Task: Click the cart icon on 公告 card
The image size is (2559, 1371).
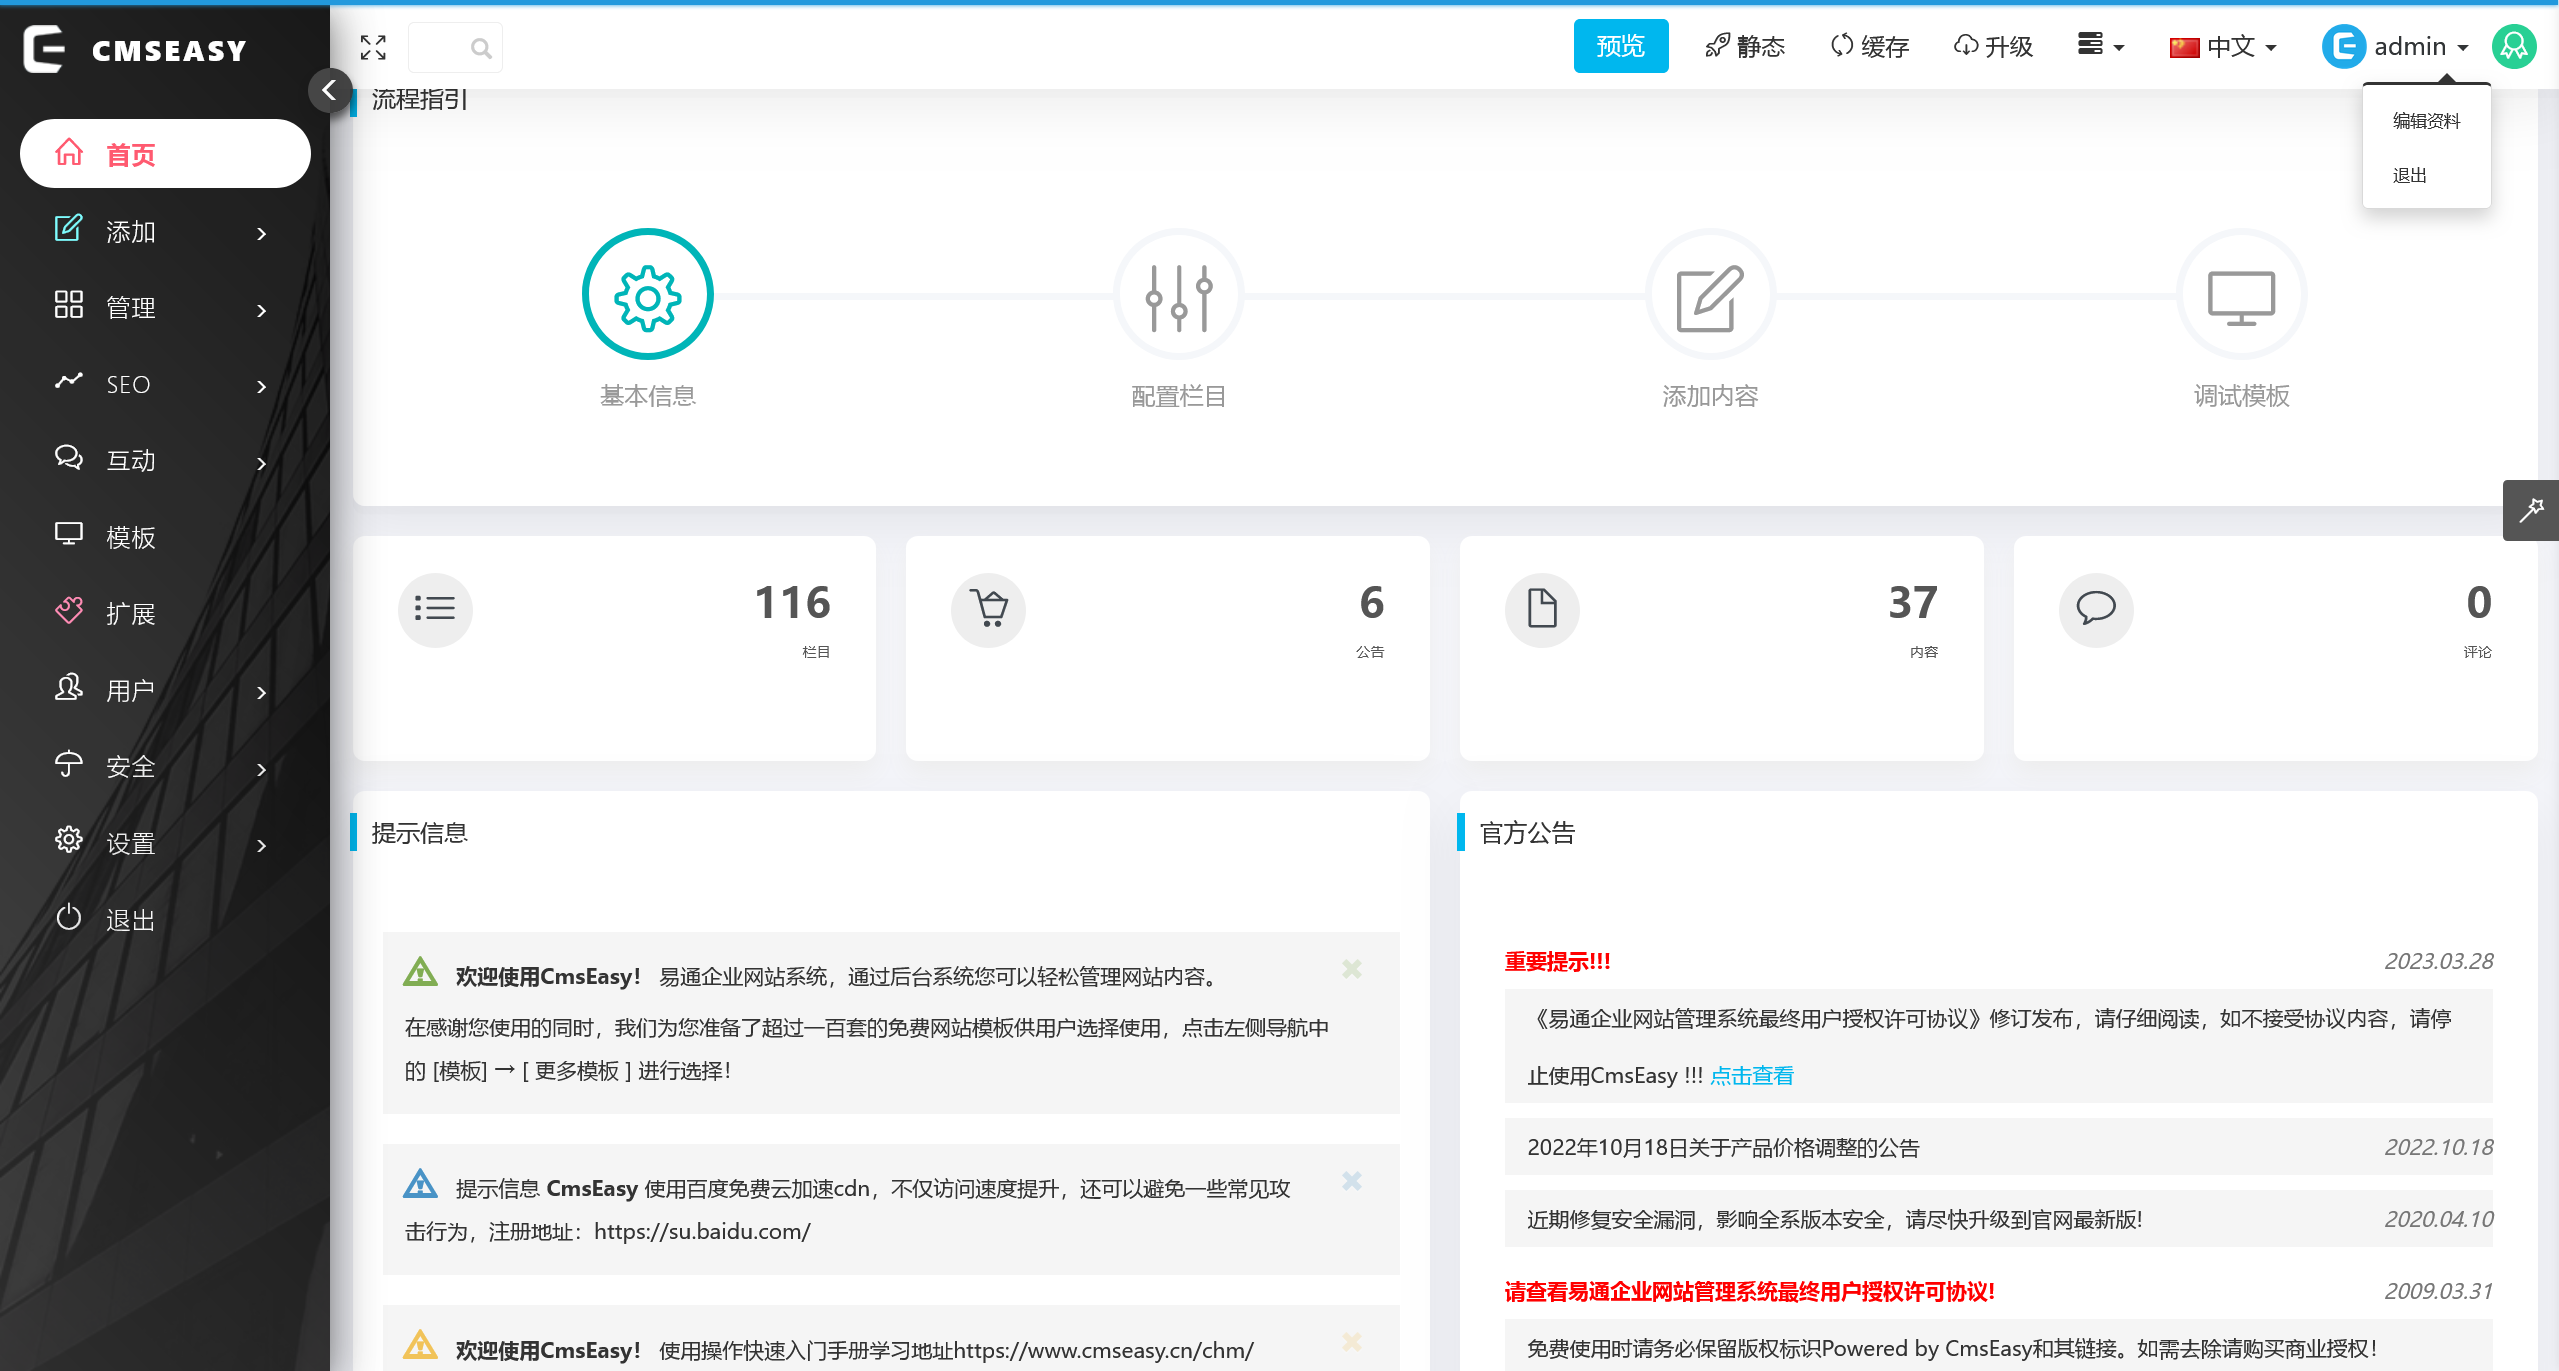Action: point(989,609)
